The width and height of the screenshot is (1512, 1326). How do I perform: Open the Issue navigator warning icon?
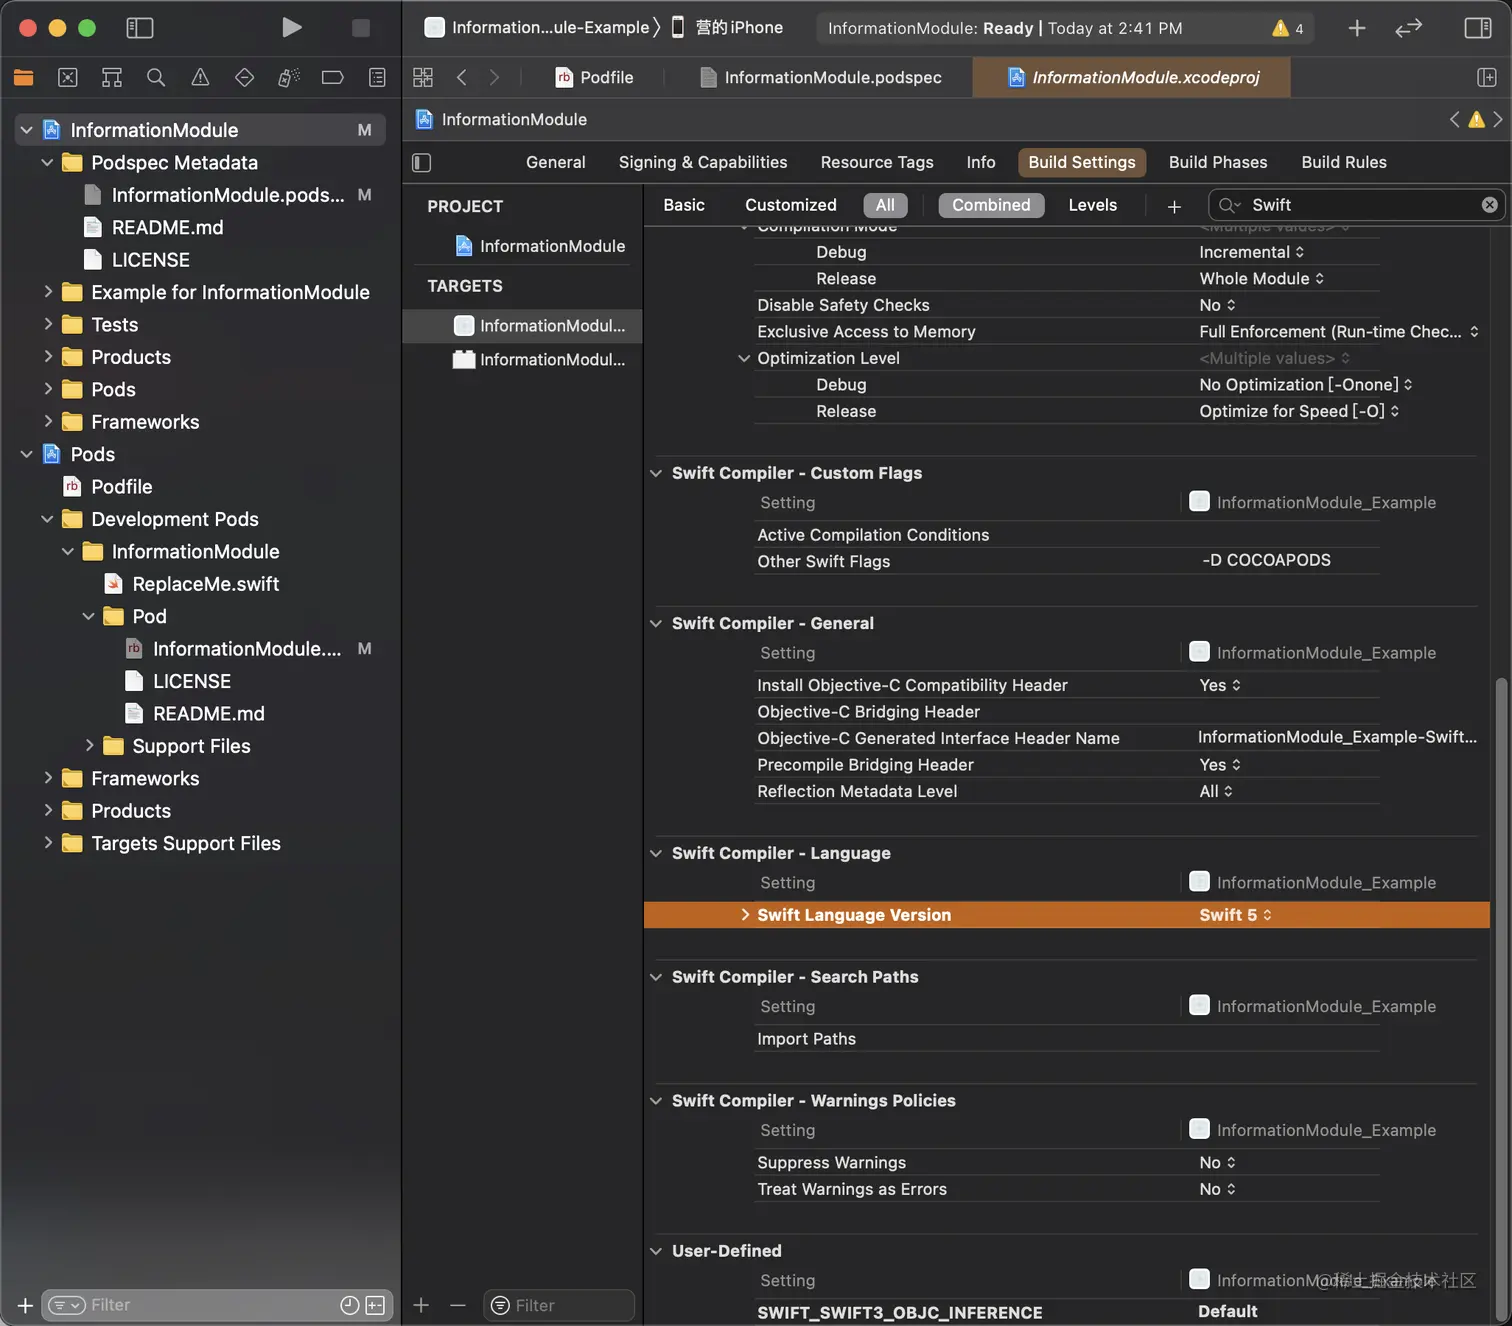point(200,77)
